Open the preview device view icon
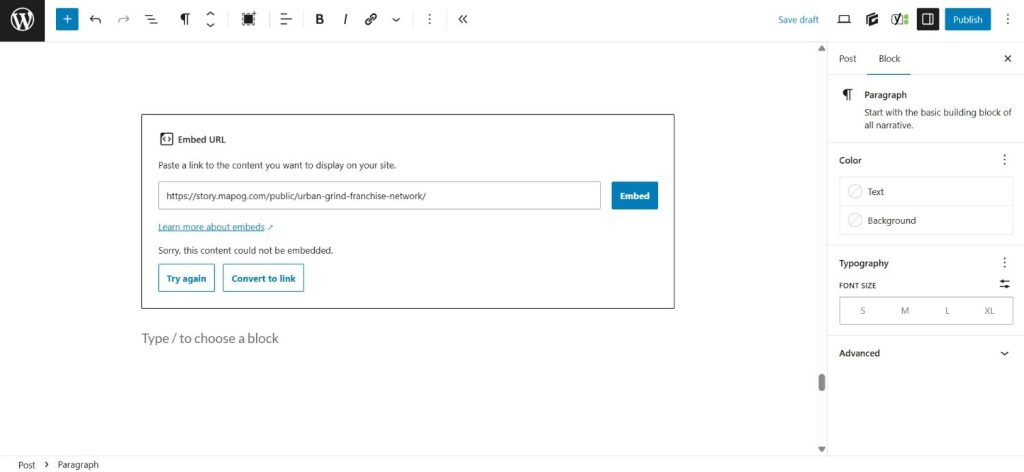Image resolution: width=1024 pixels, height=472 pixels. [x=844, y=20]
